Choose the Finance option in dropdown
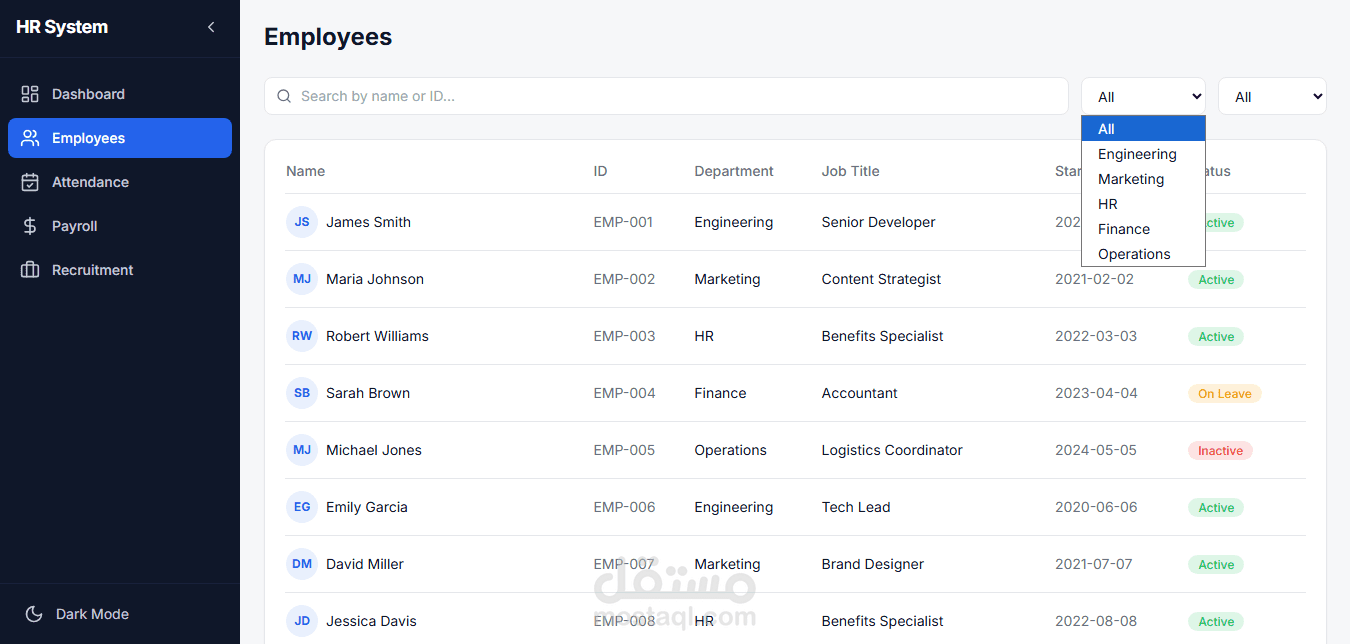 1124,229
